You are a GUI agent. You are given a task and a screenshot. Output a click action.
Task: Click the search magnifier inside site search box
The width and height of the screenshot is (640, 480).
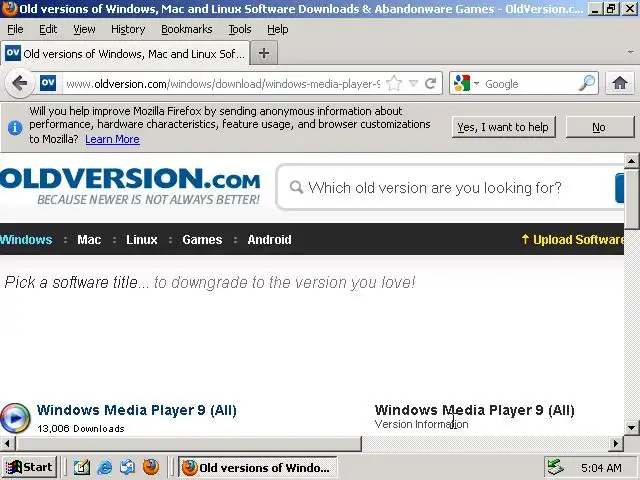pos(296,187)
